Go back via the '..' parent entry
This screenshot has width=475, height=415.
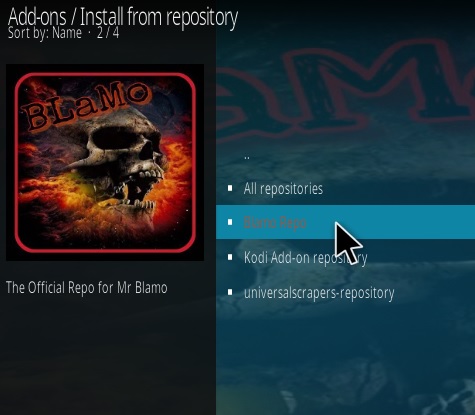[247, 157]
